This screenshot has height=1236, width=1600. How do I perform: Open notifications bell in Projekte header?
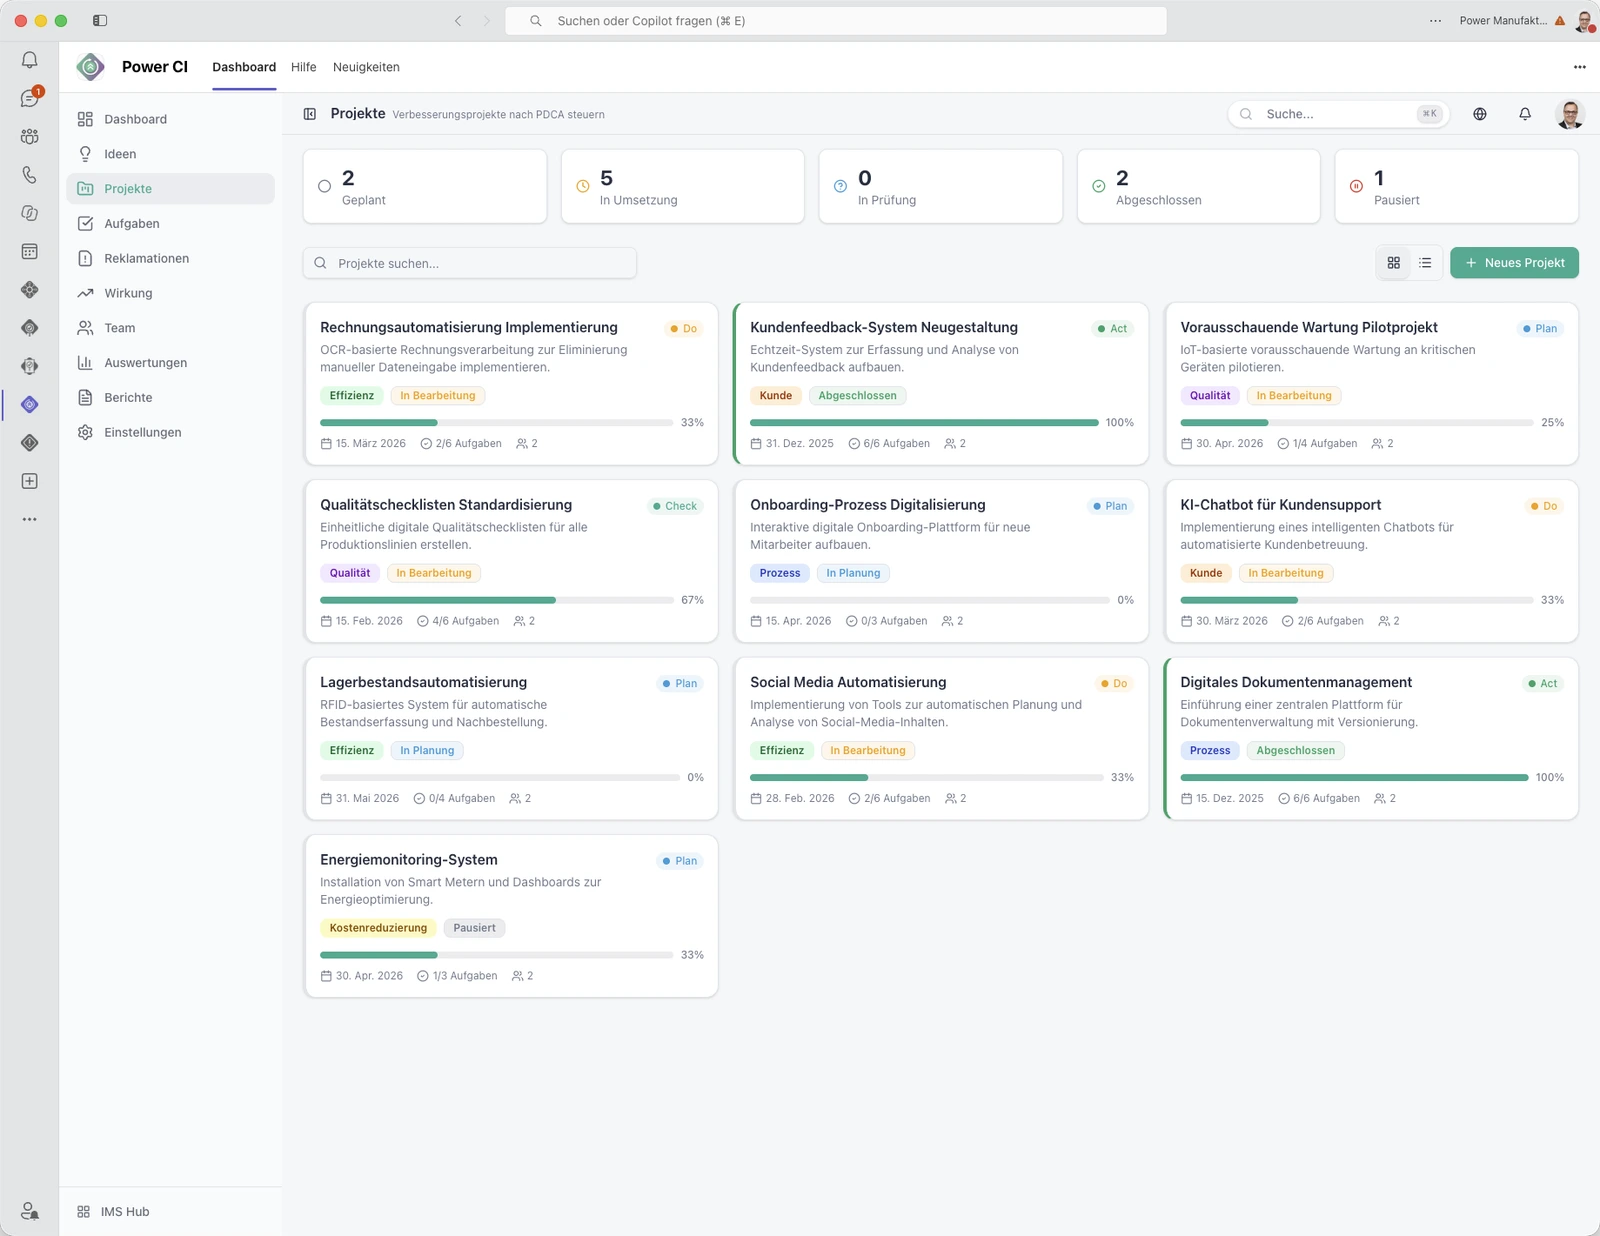[1525, 114]
